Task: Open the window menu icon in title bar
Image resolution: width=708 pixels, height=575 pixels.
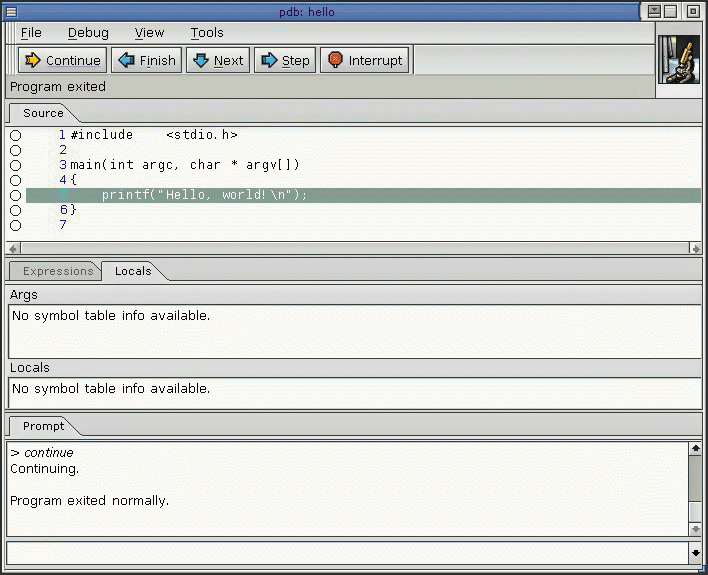Action: pos(11,12)
